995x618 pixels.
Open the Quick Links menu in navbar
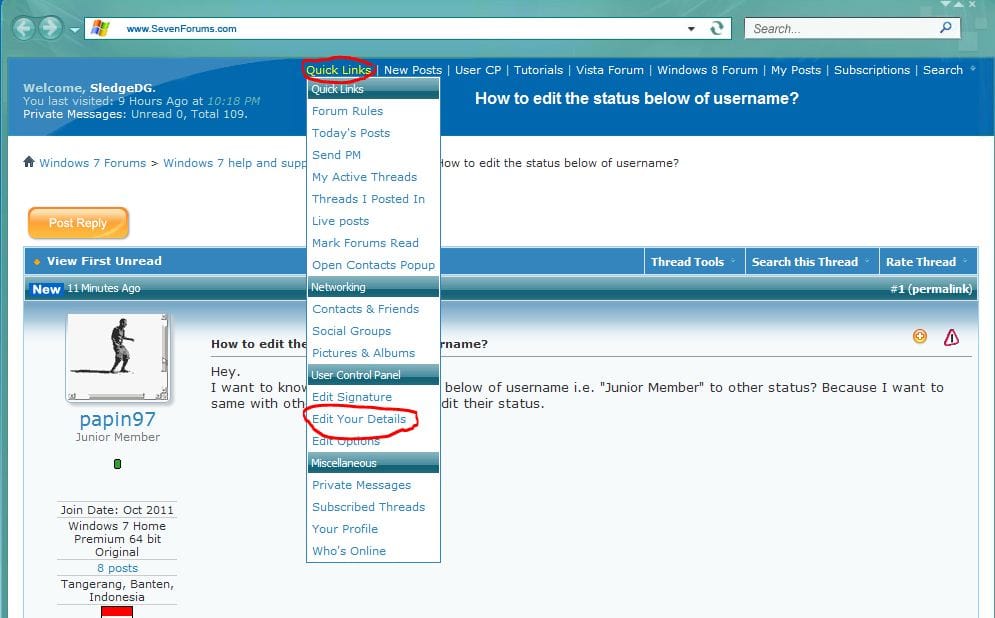click(338, 70)
